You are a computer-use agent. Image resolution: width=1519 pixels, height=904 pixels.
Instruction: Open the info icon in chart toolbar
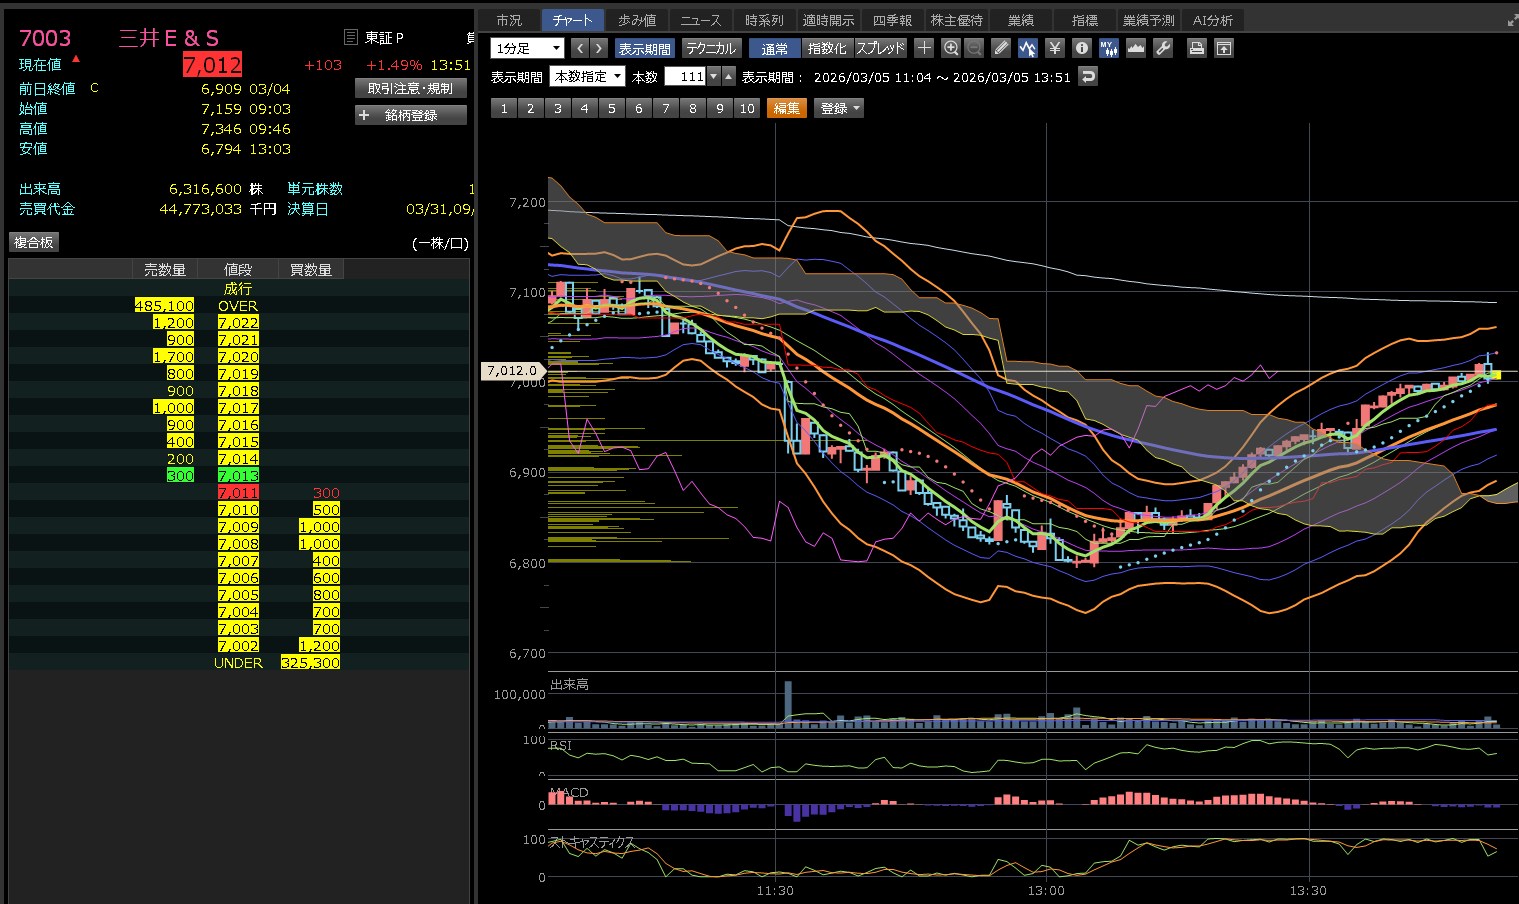click(x=1081, y=48)
